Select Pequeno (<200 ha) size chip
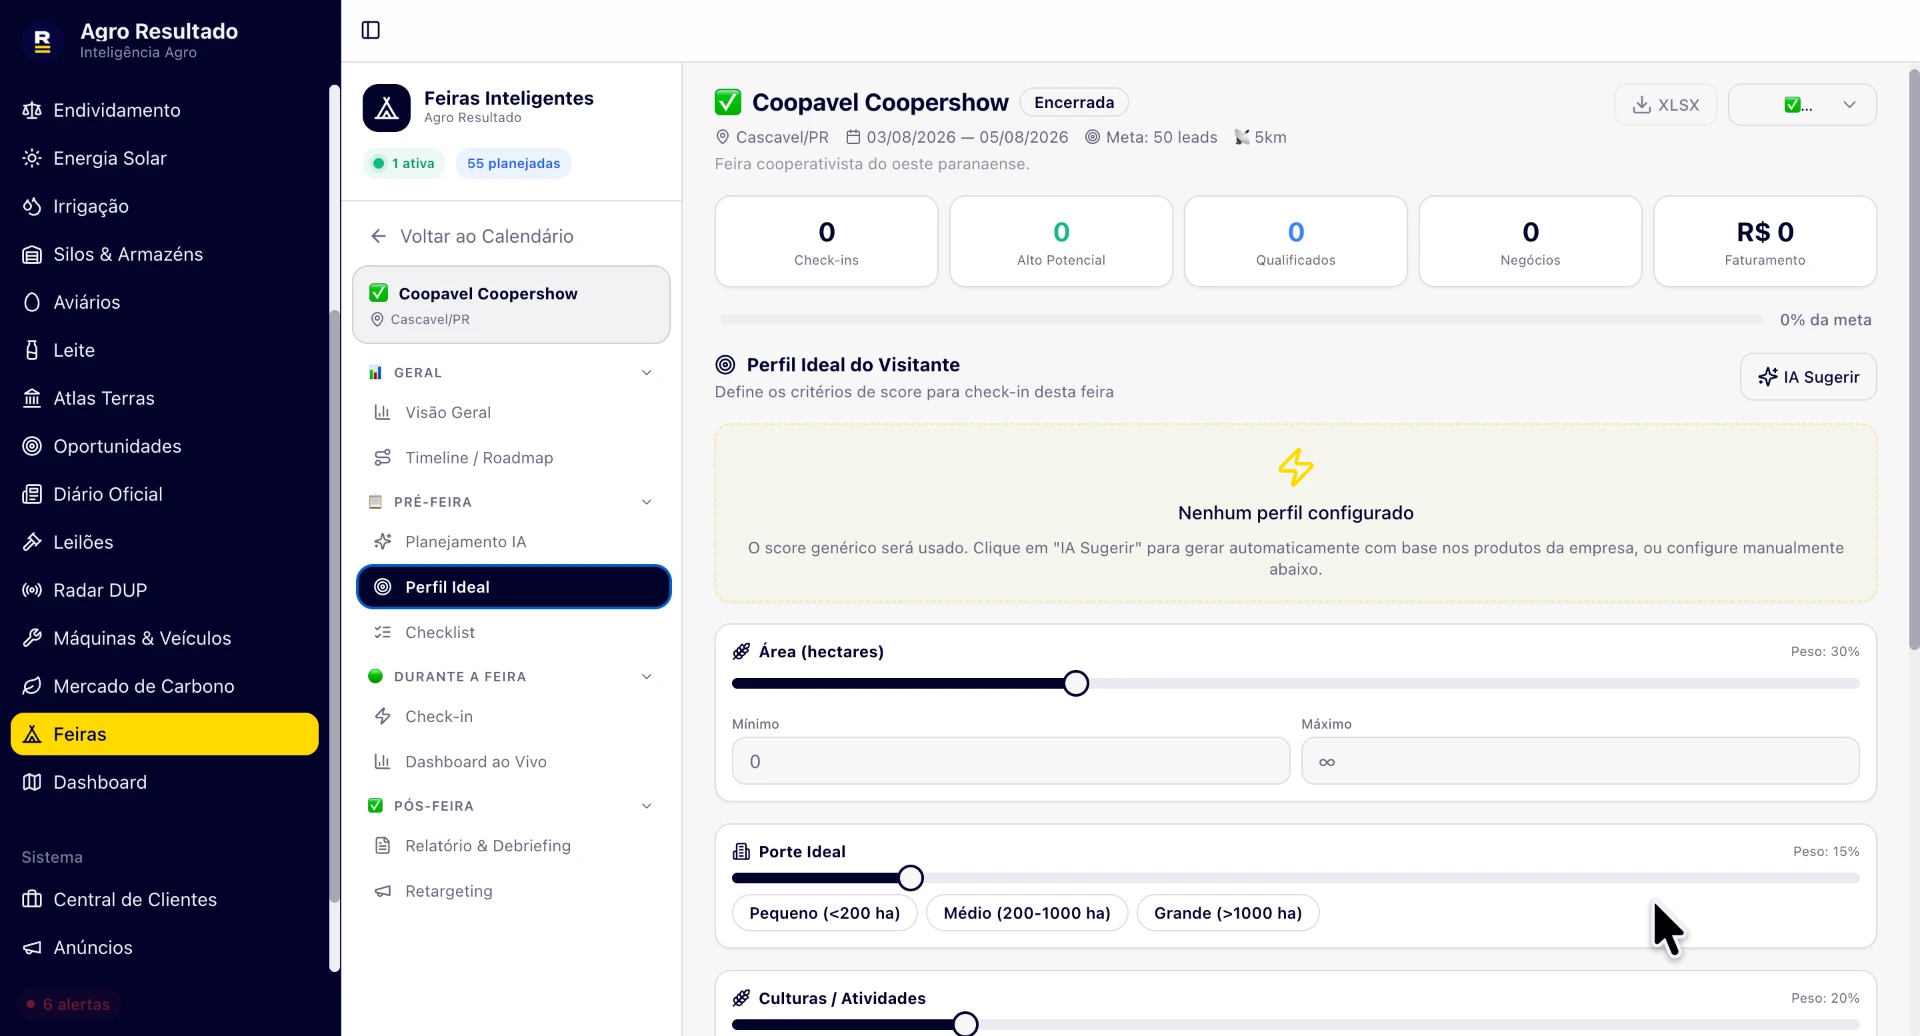This screenshot has height=1036, width=1920. point(825,913)
